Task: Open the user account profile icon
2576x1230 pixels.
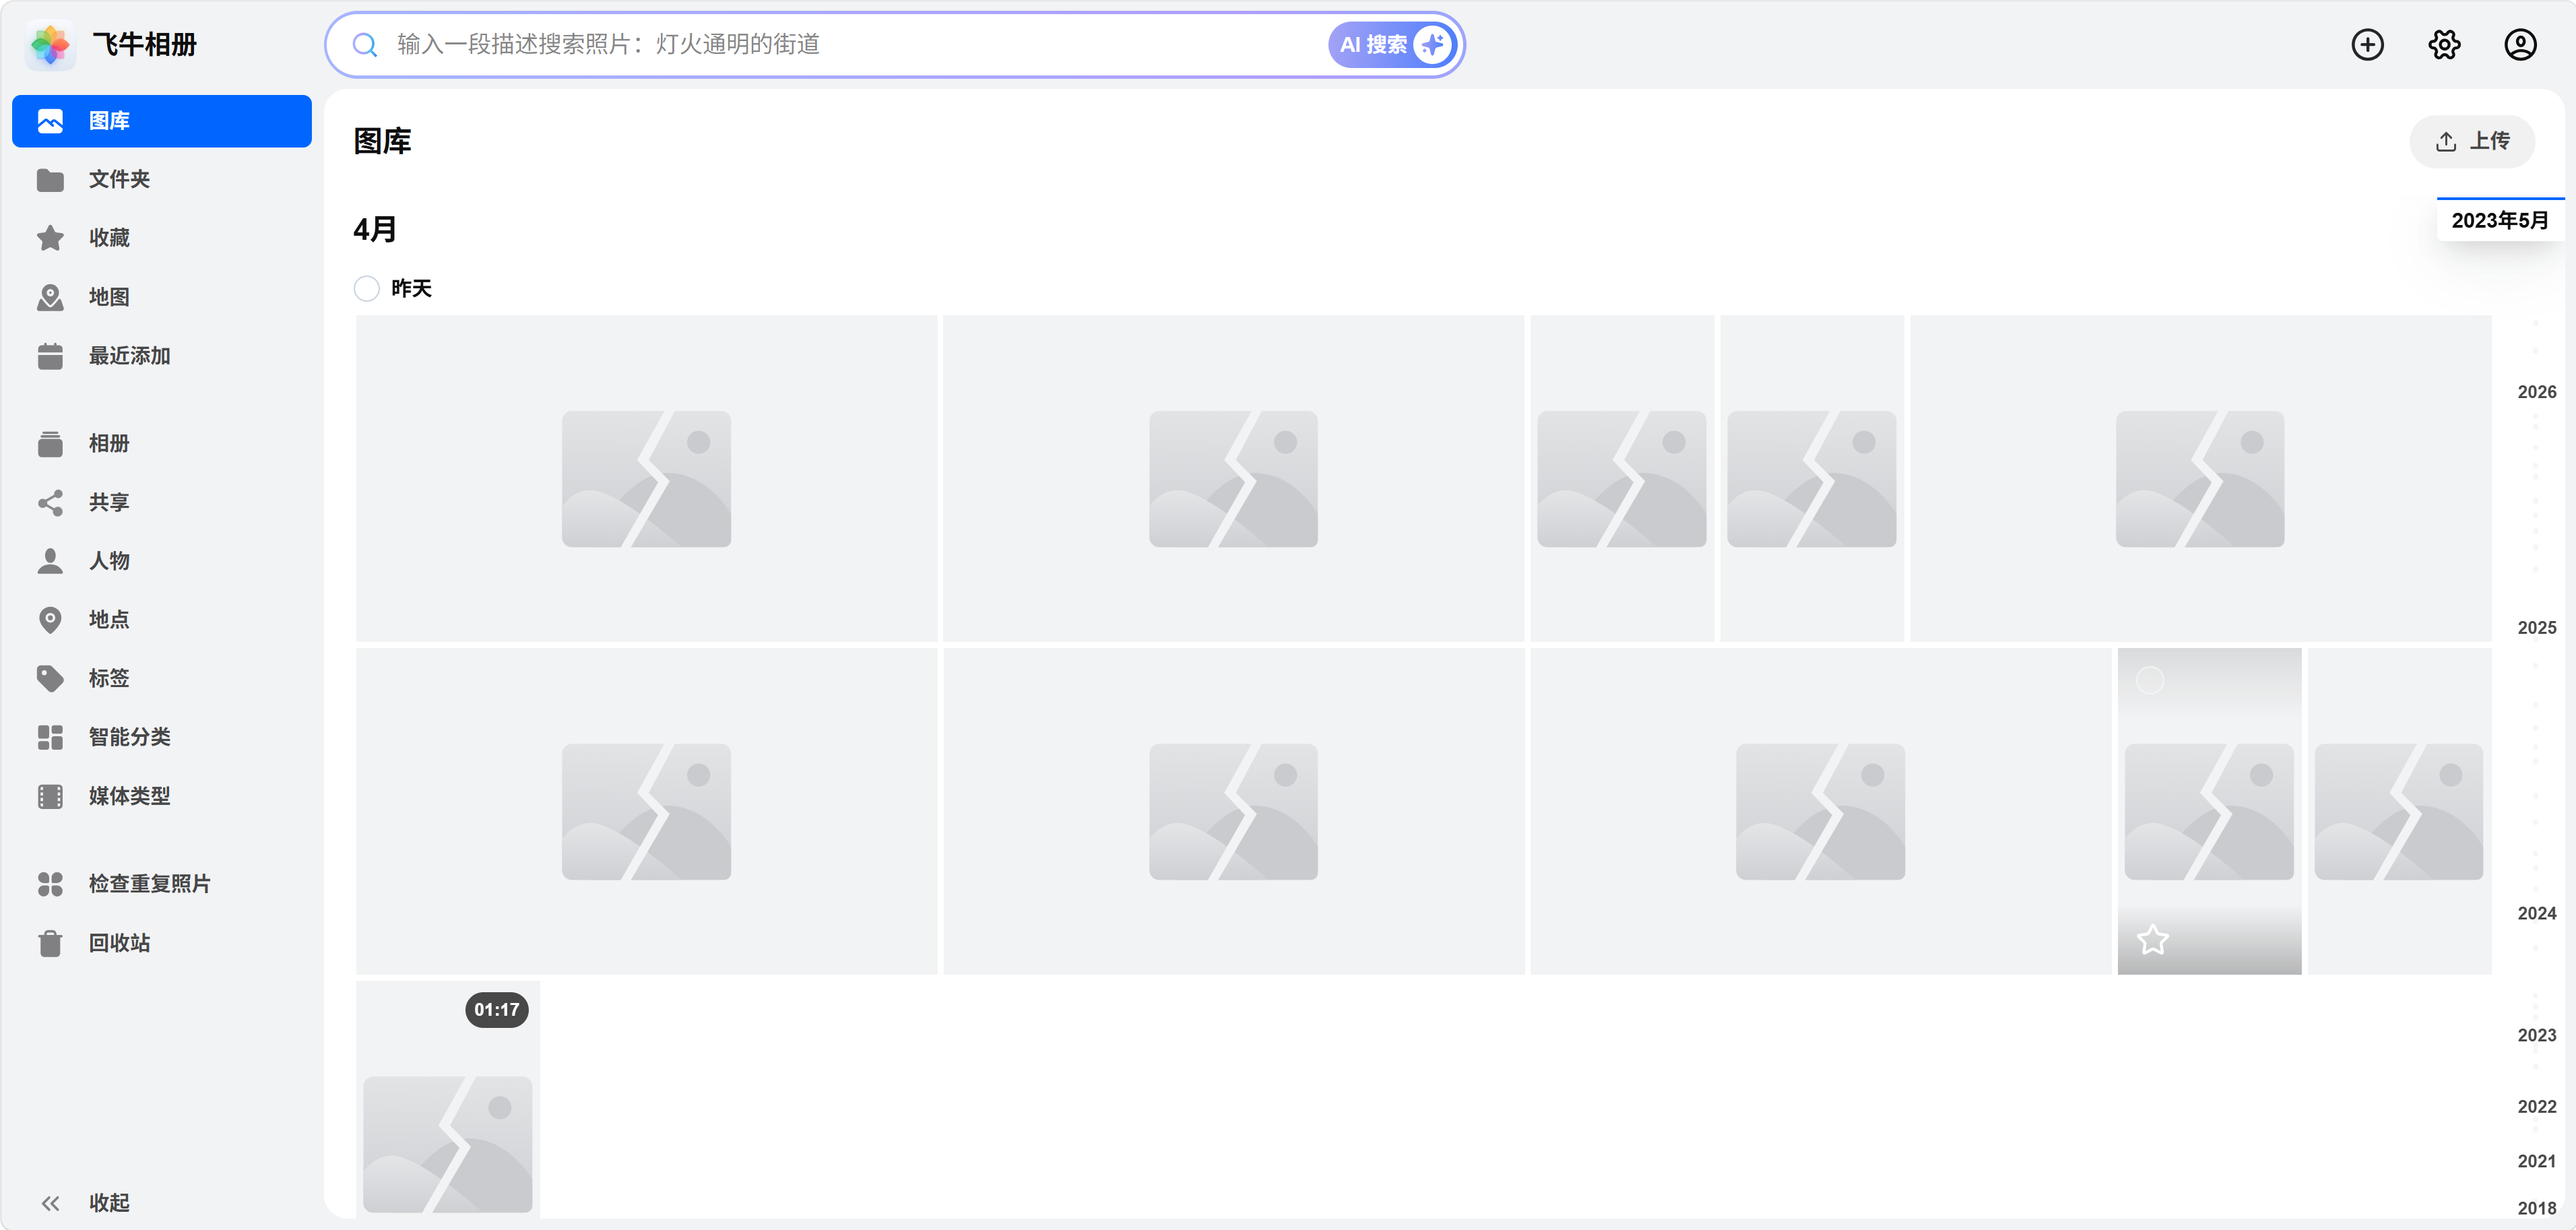Action: [2520, 45]
